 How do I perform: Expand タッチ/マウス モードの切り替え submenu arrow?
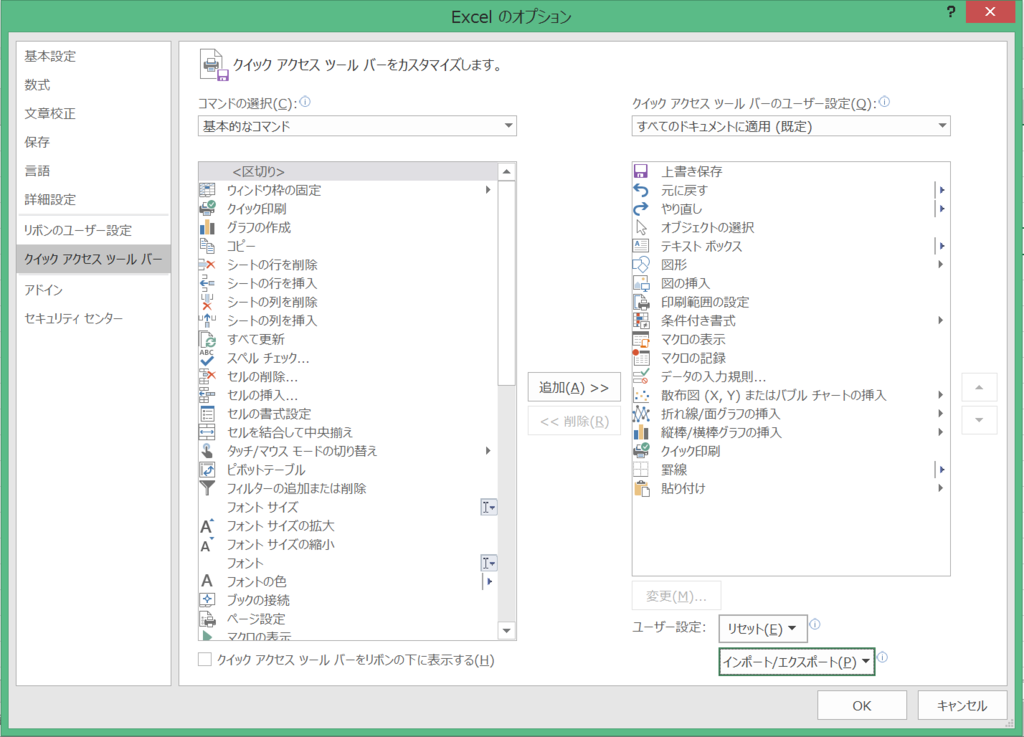coord(488,450)
